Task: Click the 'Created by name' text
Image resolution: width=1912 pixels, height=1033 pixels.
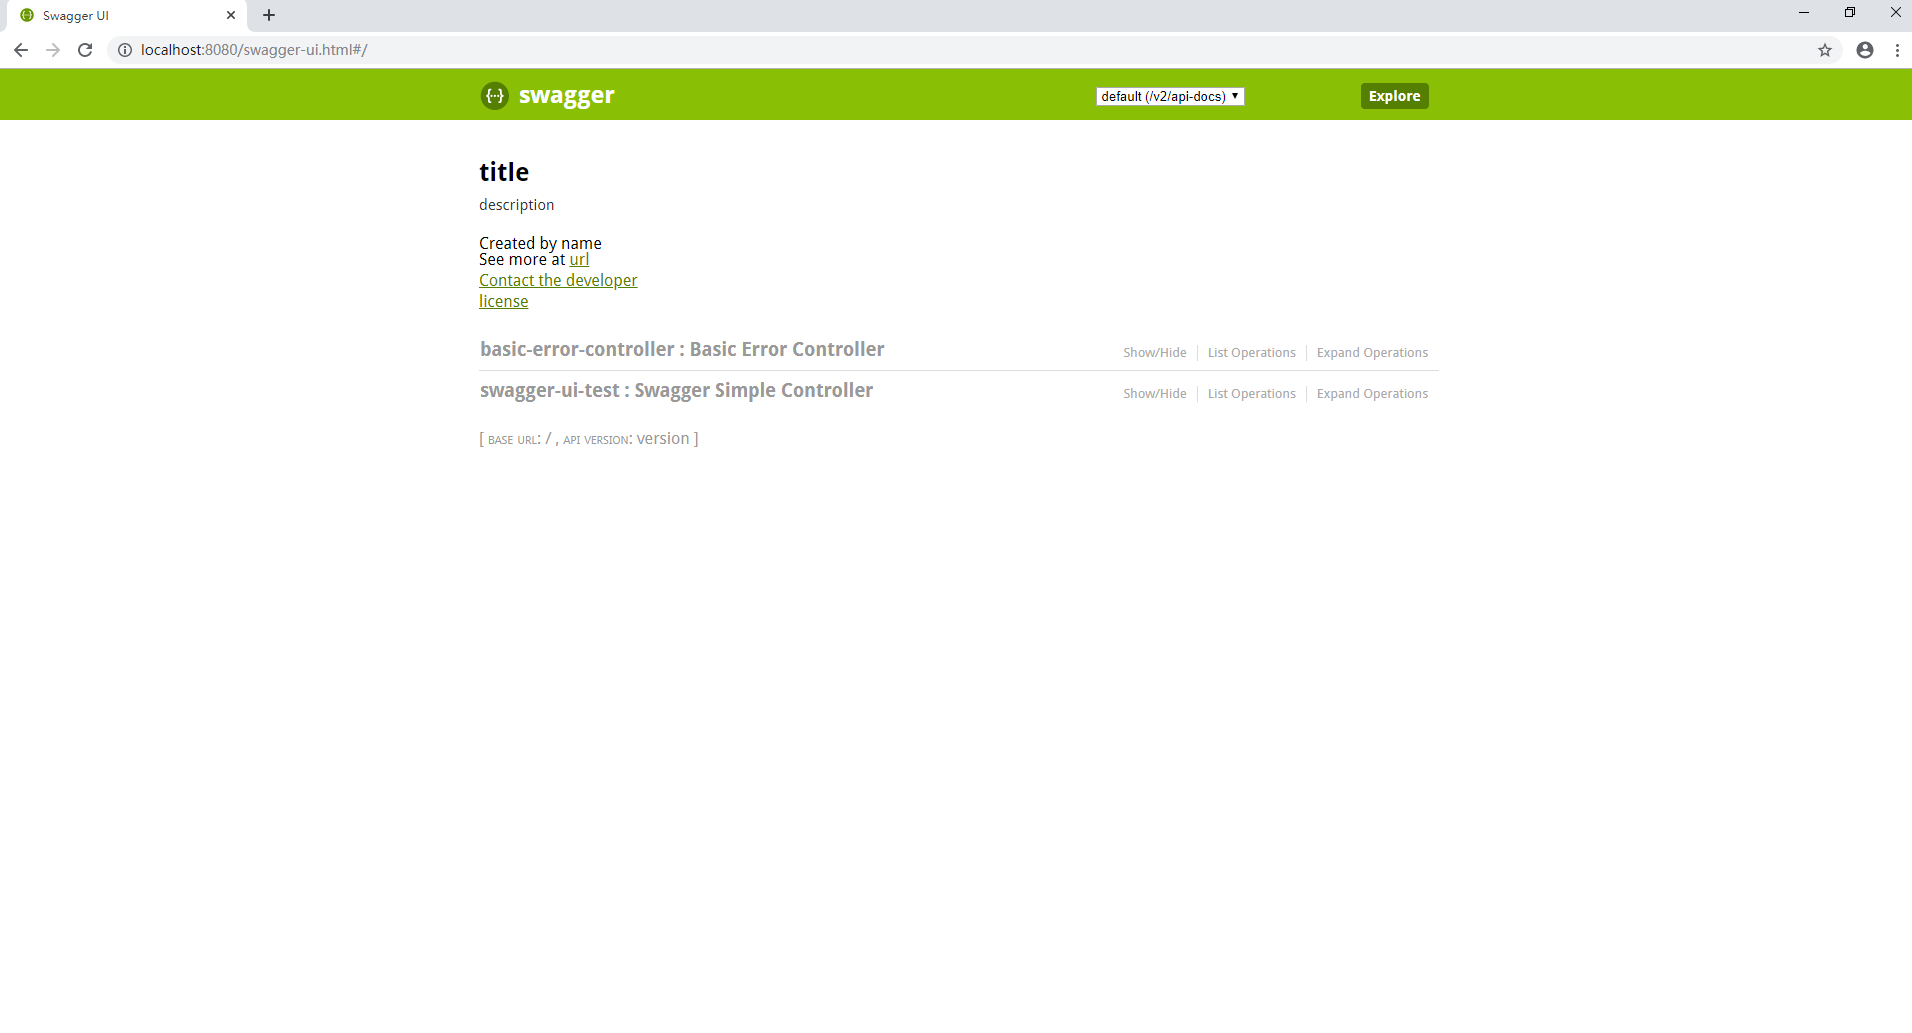Action: click(x=540, y=243)
